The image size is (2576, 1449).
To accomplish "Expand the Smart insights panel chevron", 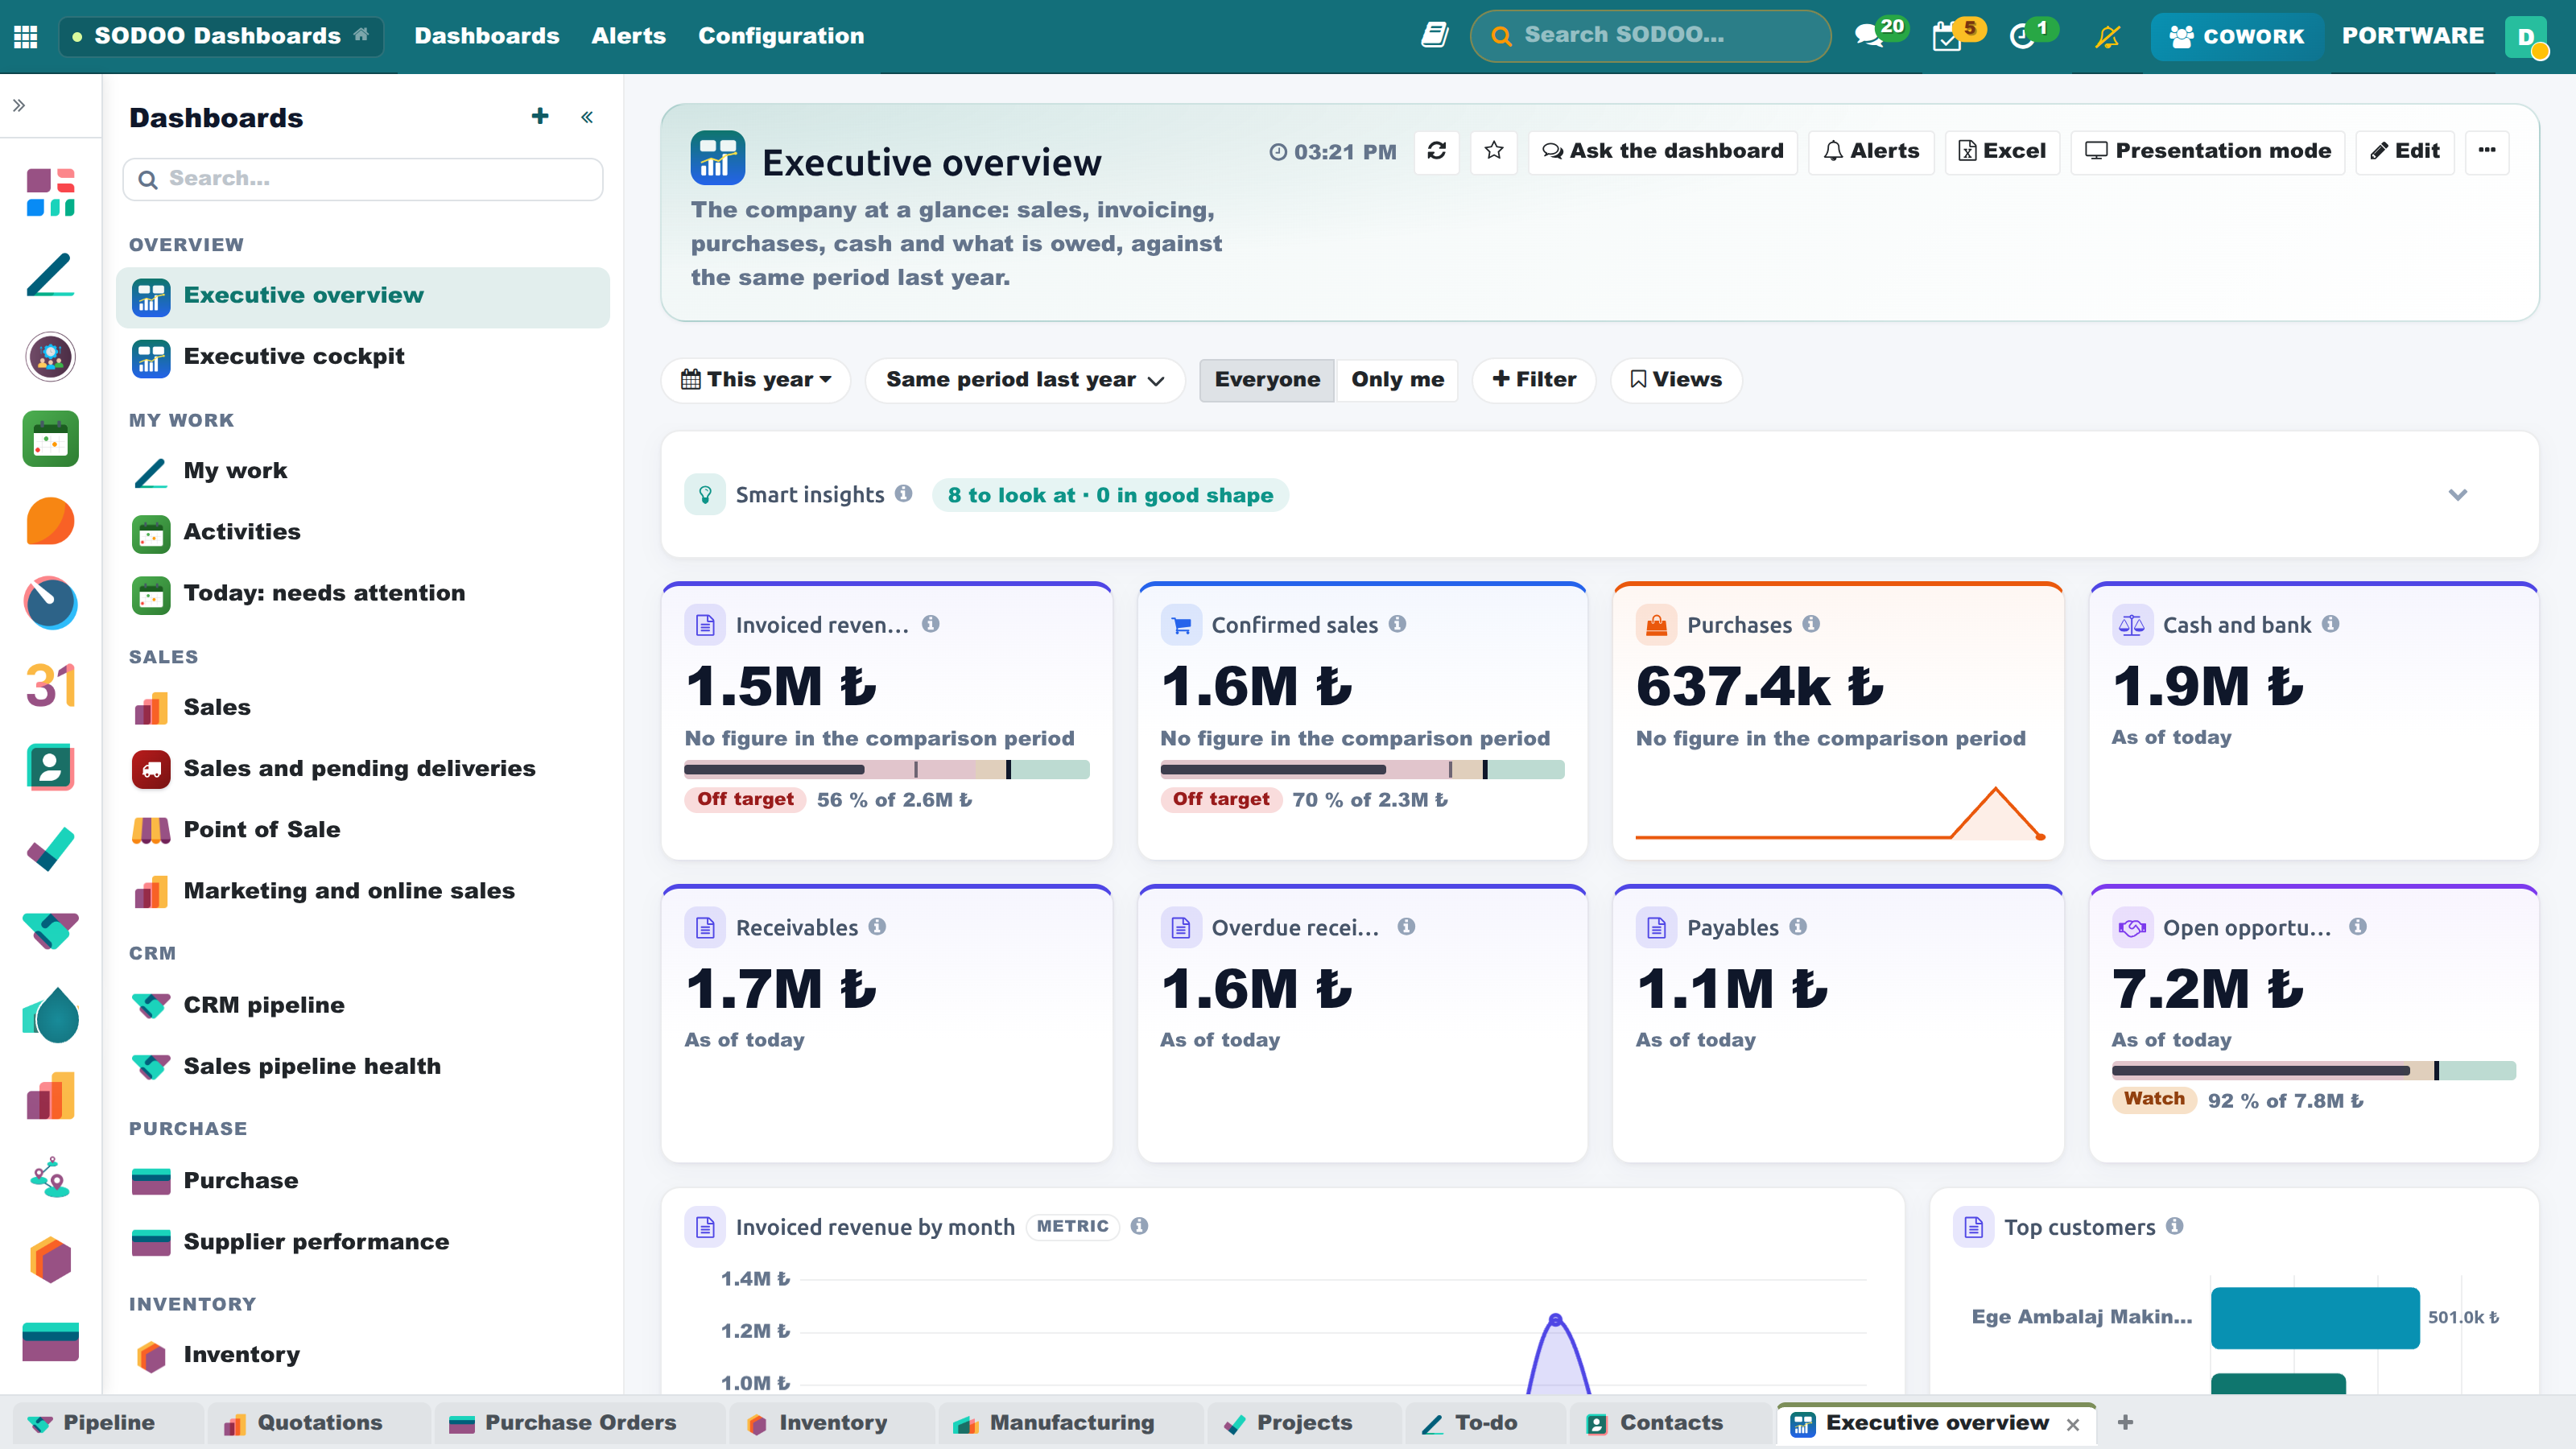I will click(x=2457, y=495).
